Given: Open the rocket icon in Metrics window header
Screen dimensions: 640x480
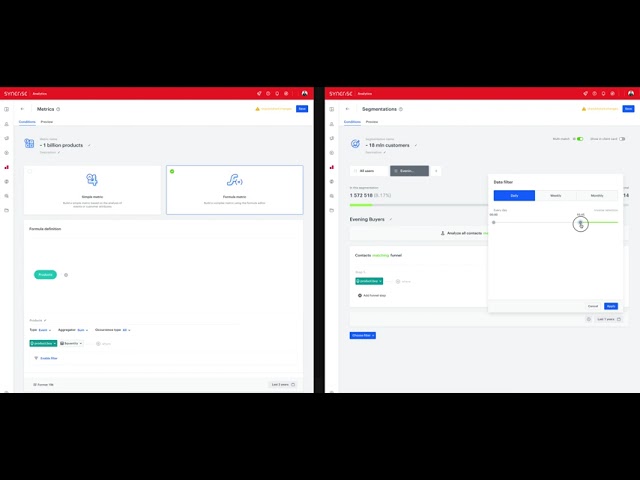Looking at the screenshot, I should 259,93.
